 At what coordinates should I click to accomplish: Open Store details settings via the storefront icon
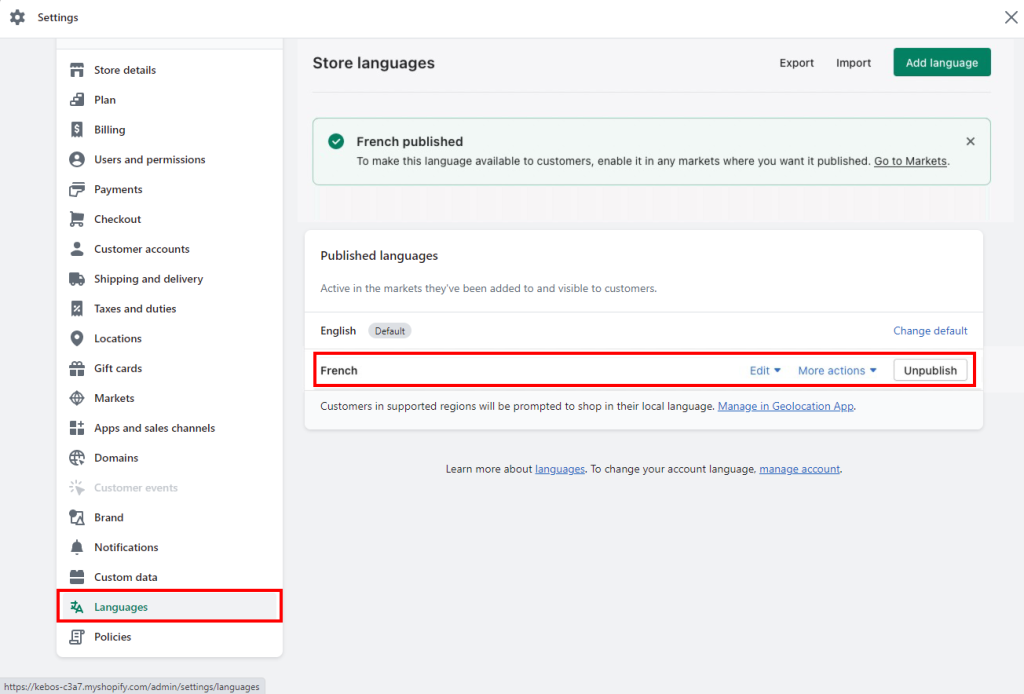tap(77, 69)
